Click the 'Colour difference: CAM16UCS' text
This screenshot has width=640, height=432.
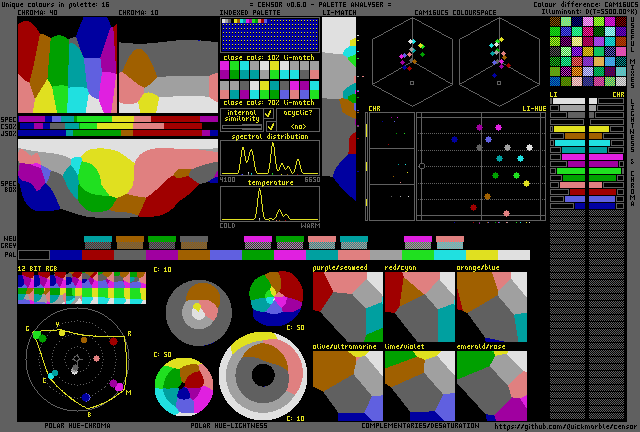[584, 4]
